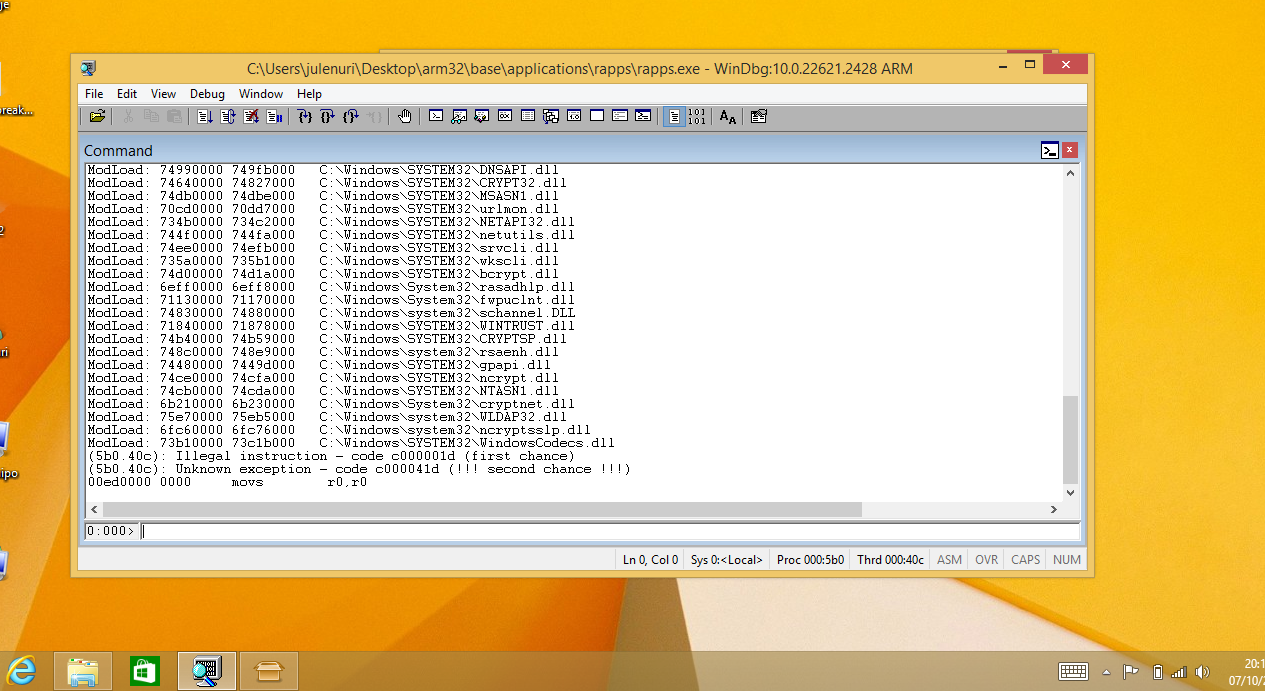1265x691 pixels.
Task: Click the Step Into toolbar icon
Action: click(x=305, y=116)
